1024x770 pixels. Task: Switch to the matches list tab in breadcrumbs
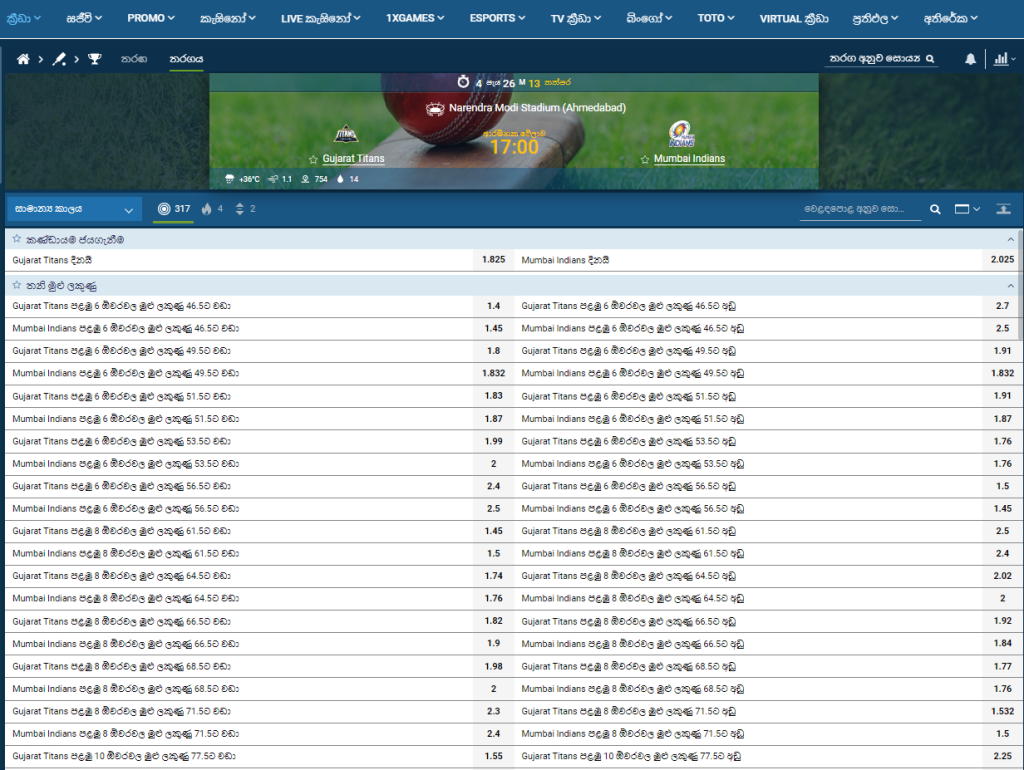(134, 59)
